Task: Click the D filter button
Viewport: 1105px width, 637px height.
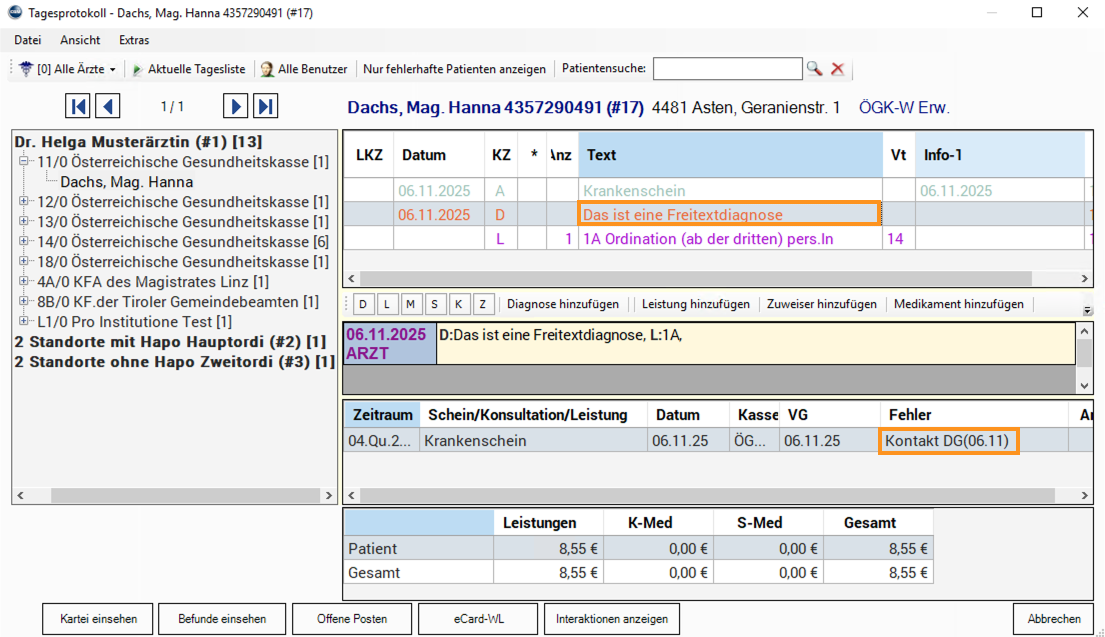Action: (x=363, y=304)
